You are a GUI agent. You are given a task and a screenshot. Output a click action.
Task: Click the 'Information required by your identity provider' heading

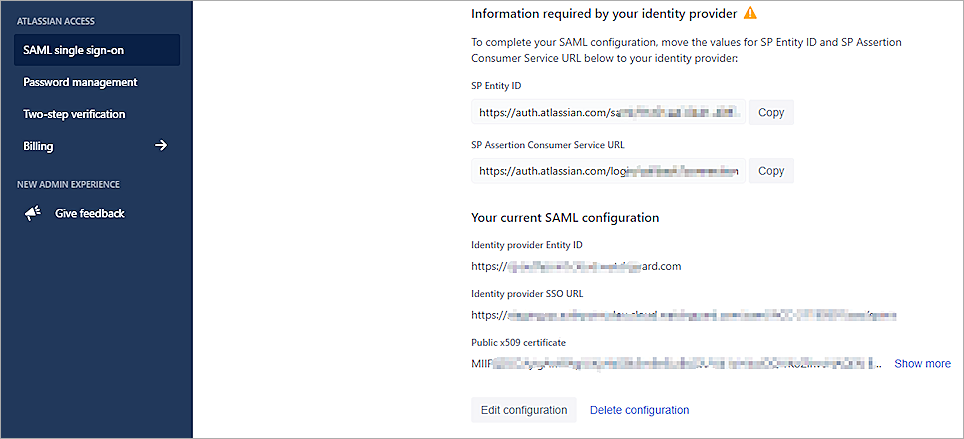tap(604, 14)
